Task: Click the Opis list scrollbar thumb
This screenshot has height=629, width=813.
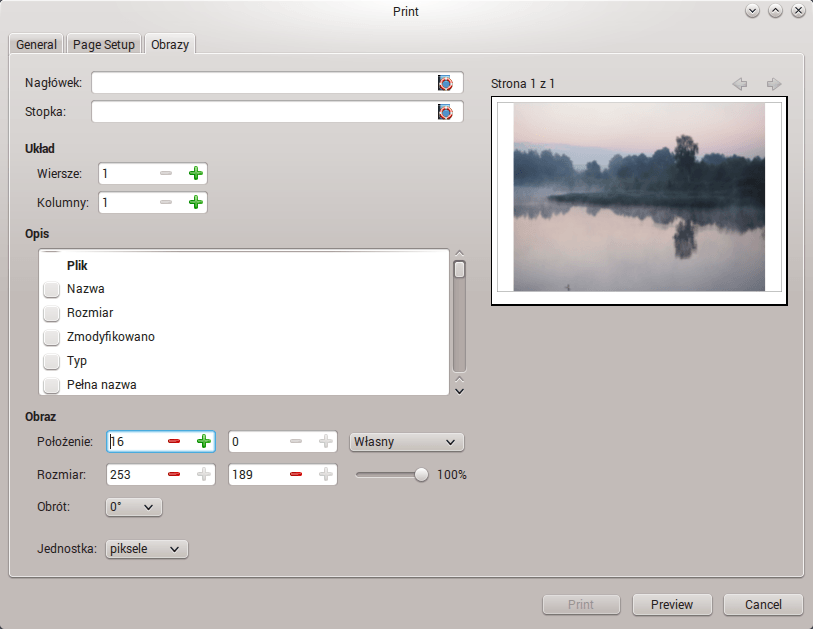Action: click(x=459, y=270)
